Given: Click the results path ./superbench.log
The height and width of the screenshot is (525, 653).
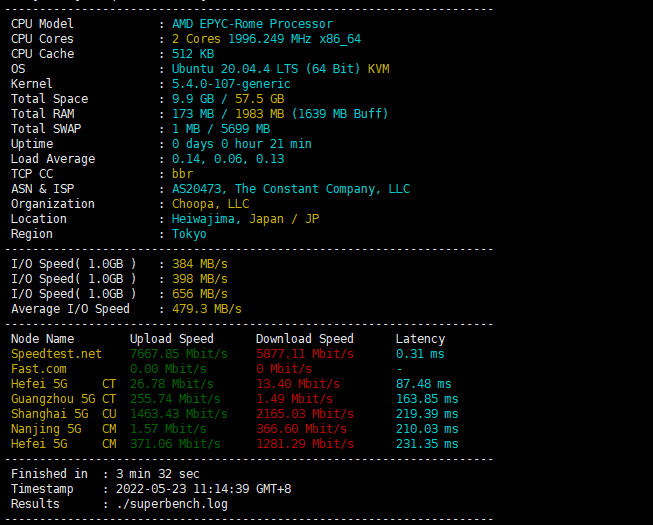Looking at the screenshot, I should [172, 503].
